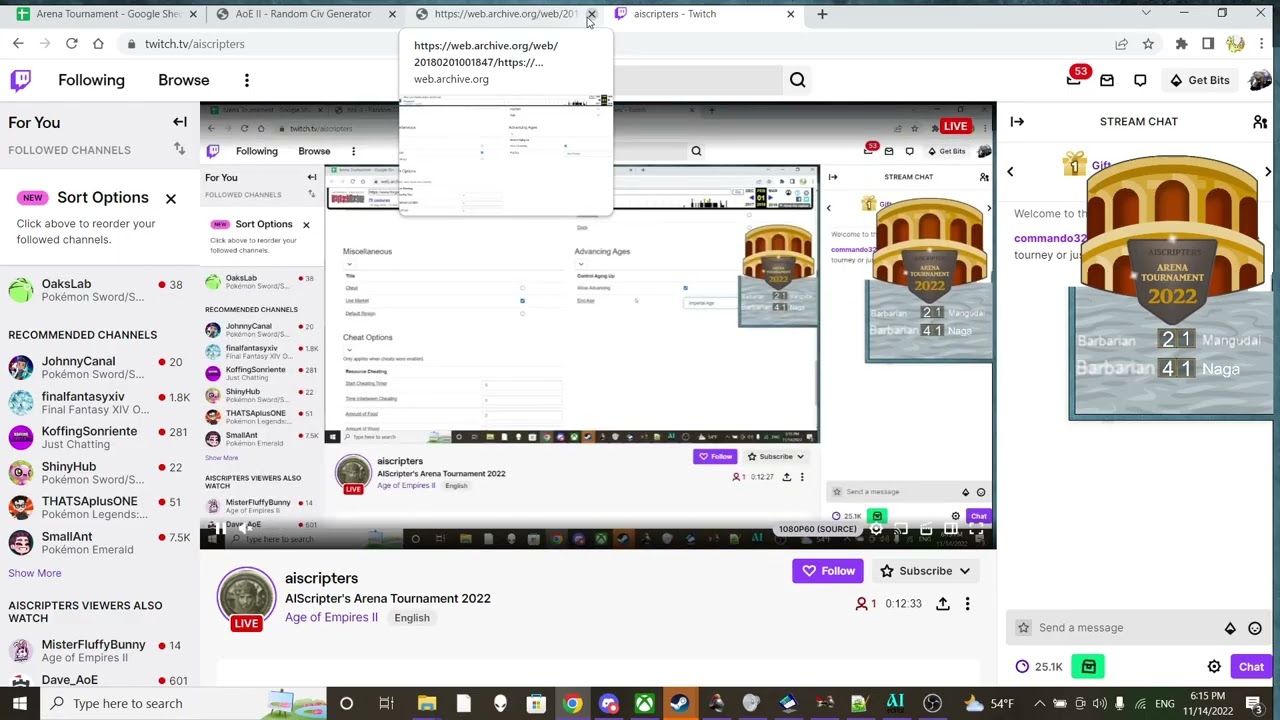Viewport: 1280px width, 720px height.
Task: Collapse the For You sidebar
Action: 180,122
